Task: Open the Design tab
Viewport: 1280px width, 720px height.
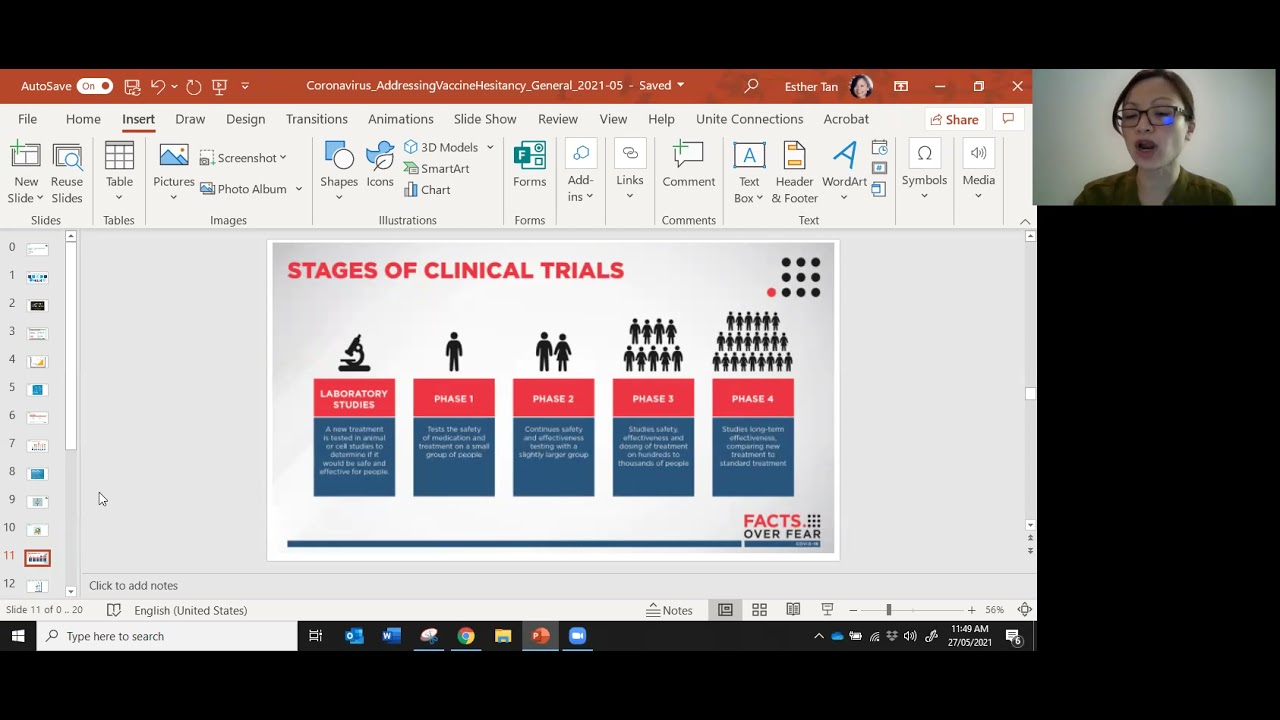Action: point(245,119)
